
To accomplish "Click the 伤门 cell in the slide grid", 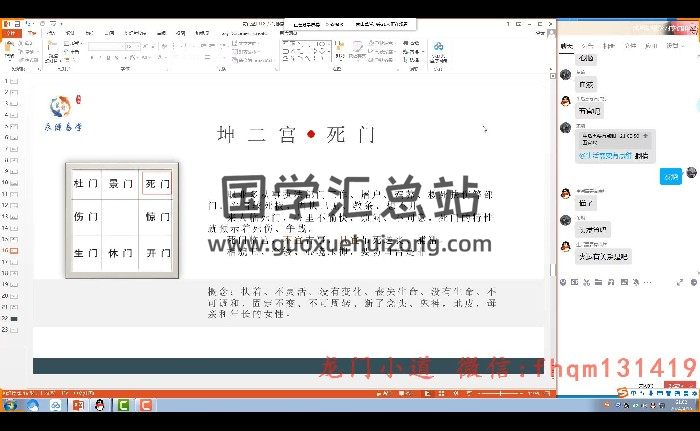I will tap(86, 217).
